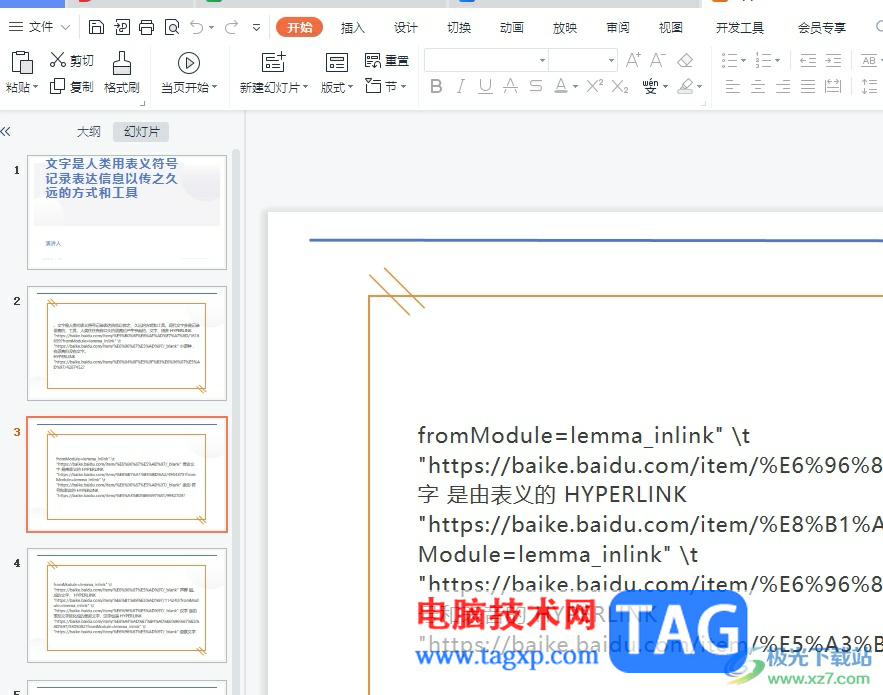Apply font color with underlined A

(x=561, y=86)
